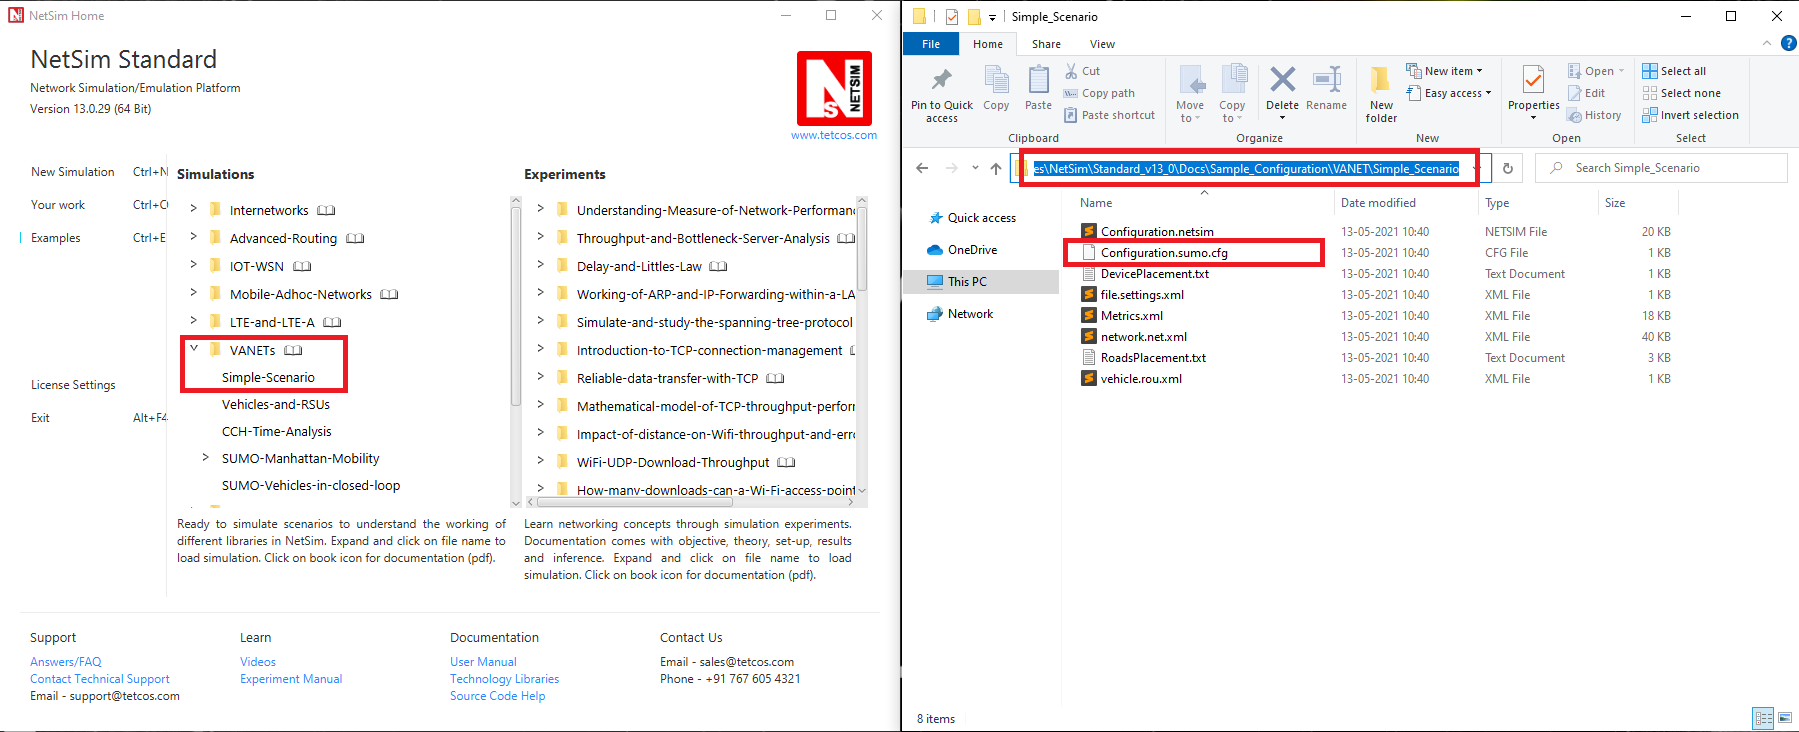Sort files by Date modified column

tap(1378, 203)
